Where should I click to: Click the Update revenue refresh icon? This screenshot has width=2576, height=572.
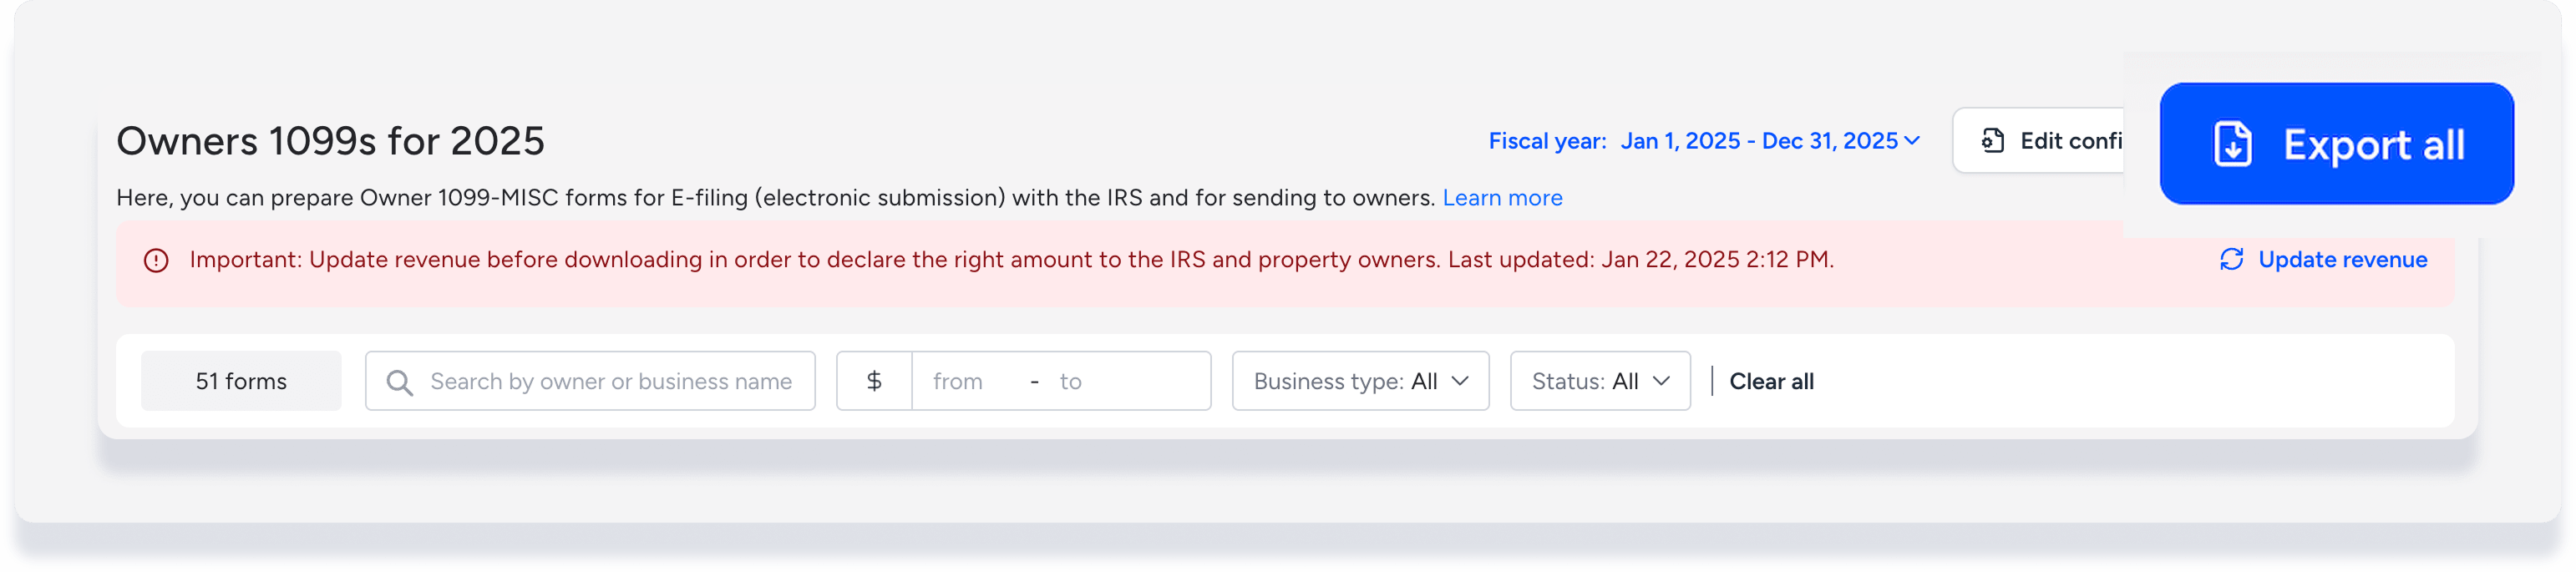2231,259
